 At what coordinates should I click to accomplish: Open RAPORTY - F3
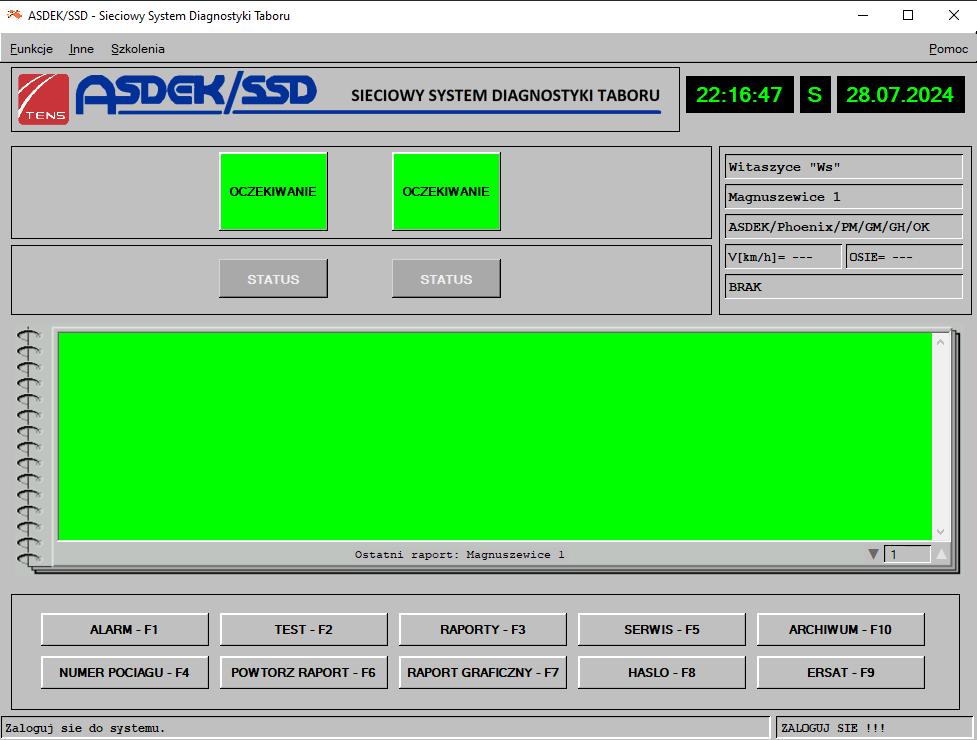click(x=483, y=630)
